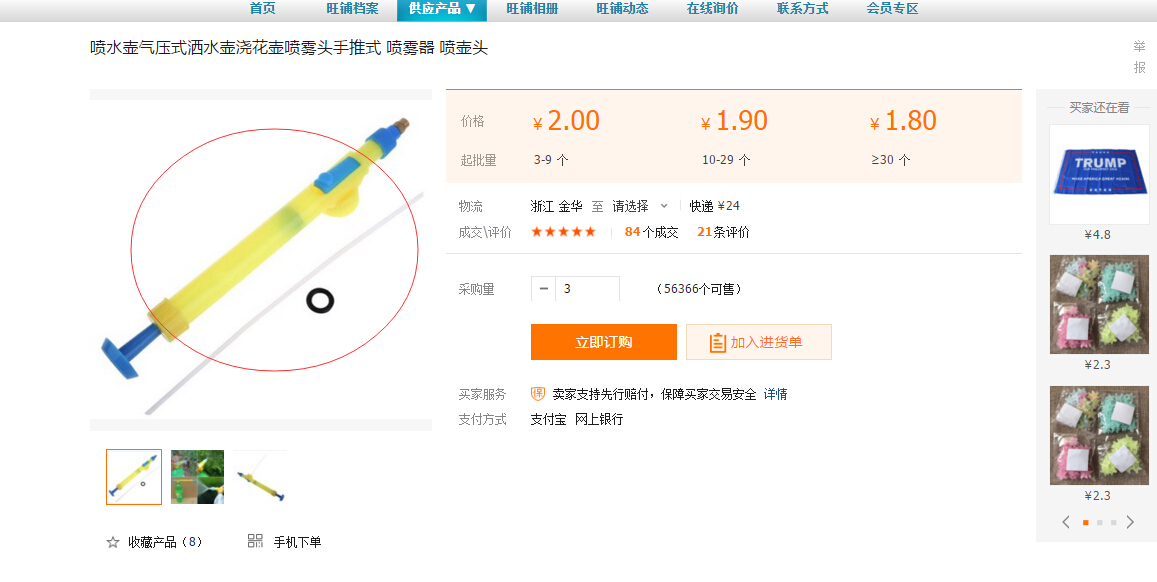Expand the 请选择 shipping destination dropdown
The height and width of the screenshot is (582, 1157).
tap(640, 206)
